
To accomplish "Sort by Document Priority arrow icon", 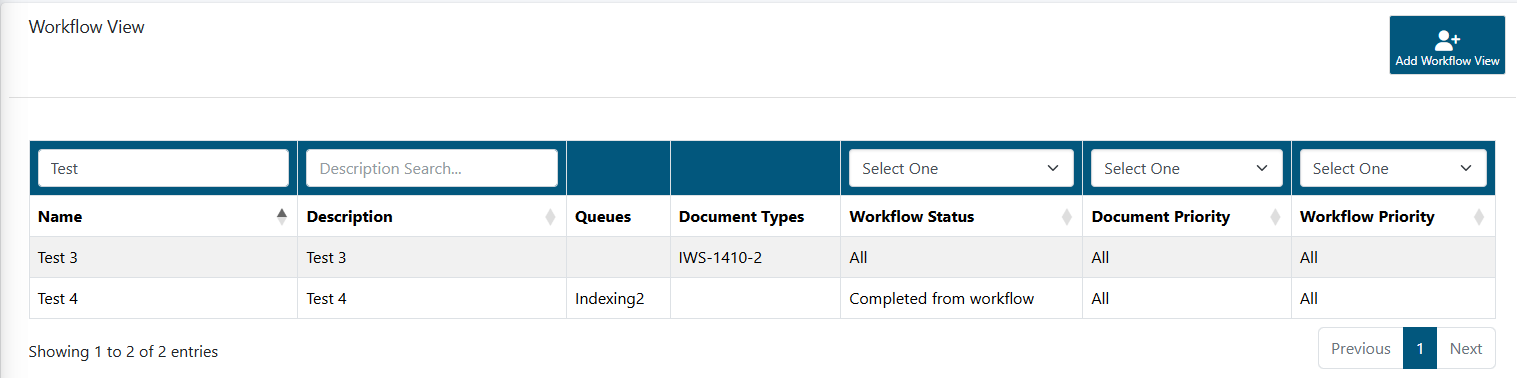I will (1275, 217).
